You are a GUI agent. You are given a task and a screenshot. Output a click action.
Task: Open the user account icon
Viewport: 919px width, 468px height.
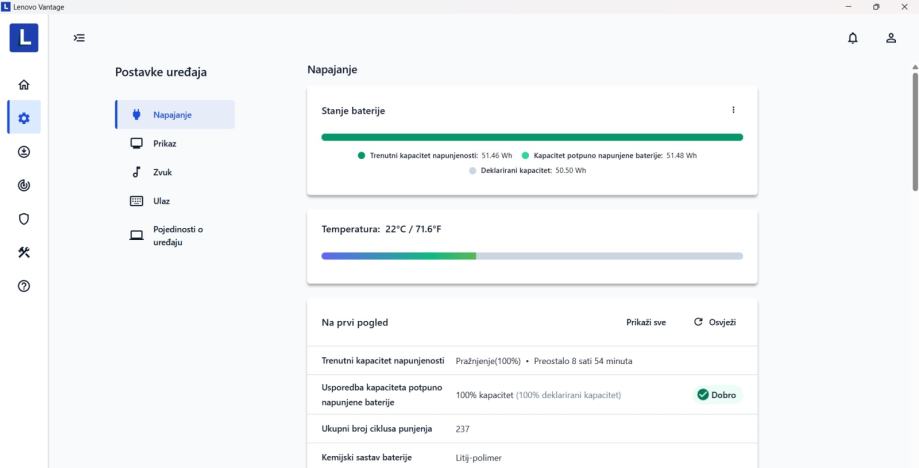click(890, 38)
